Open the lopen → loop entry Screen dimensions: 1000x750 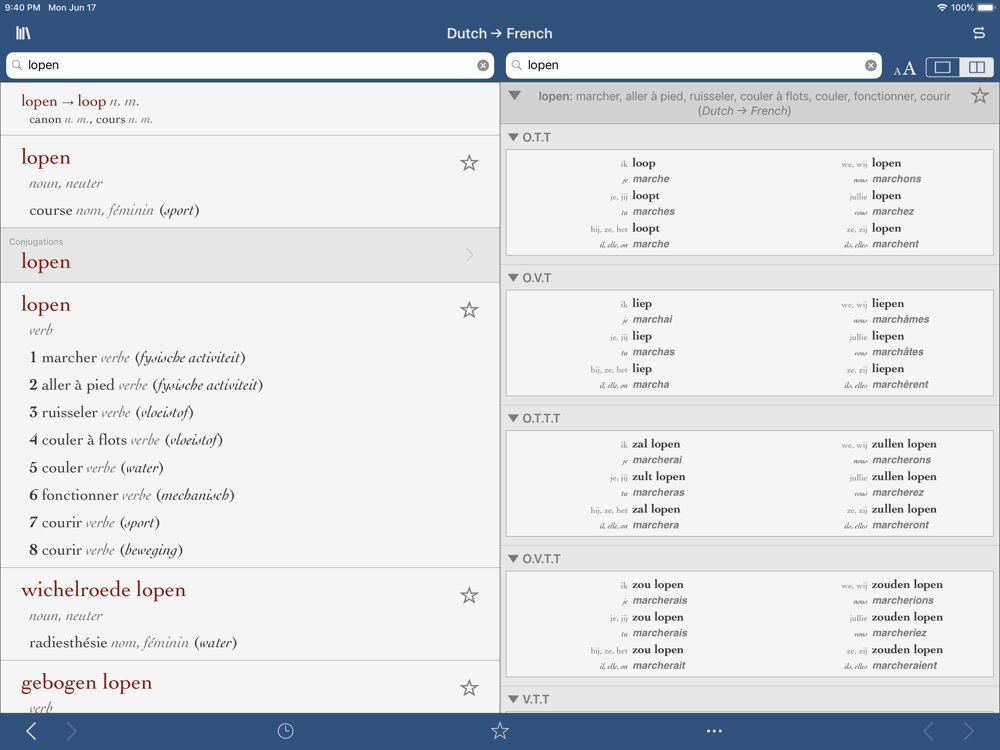click(x=250, y=109)
